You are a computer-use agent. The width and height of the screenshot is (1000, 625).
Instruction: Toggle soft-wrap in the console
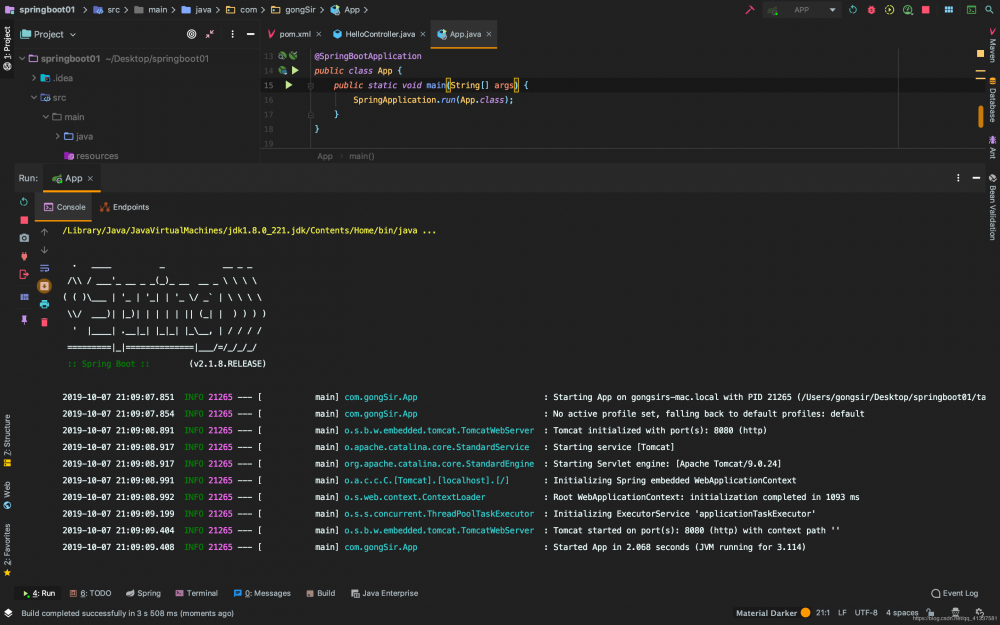tap(44, 268)
